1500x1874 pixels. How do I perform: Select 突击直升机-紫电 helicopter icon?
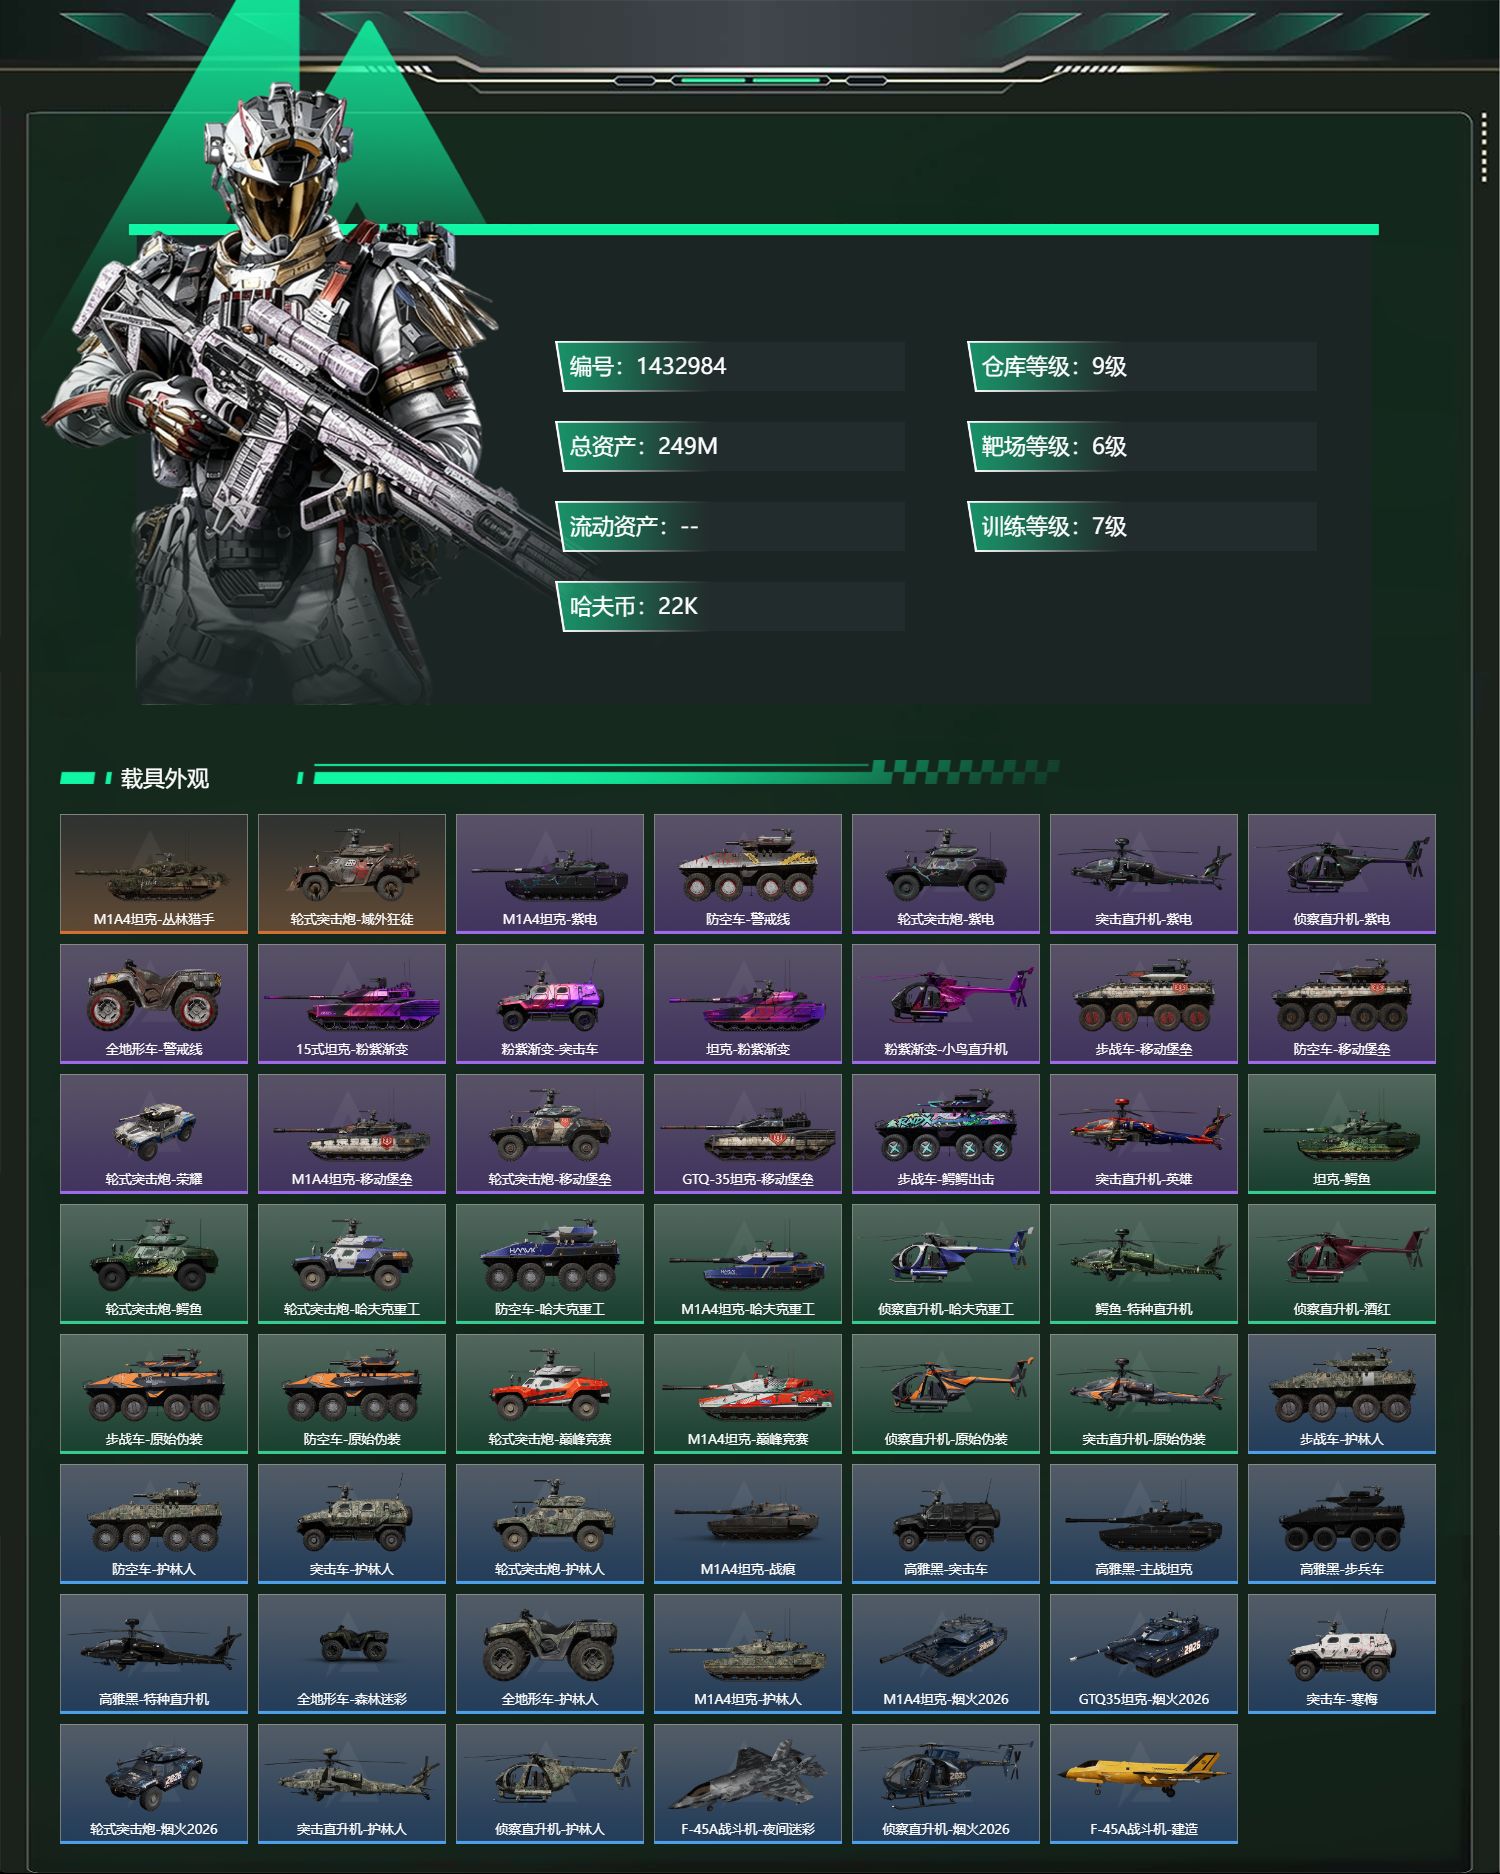click(1144, 873)
